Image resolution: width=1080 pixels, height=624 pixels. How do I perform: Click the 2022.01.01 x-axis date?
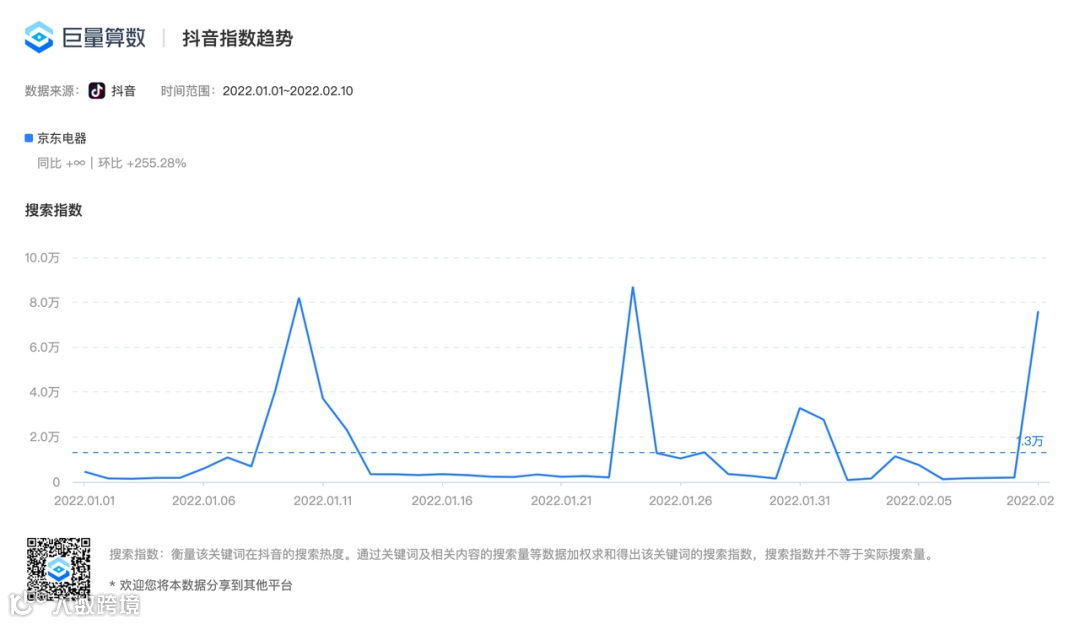84,501
